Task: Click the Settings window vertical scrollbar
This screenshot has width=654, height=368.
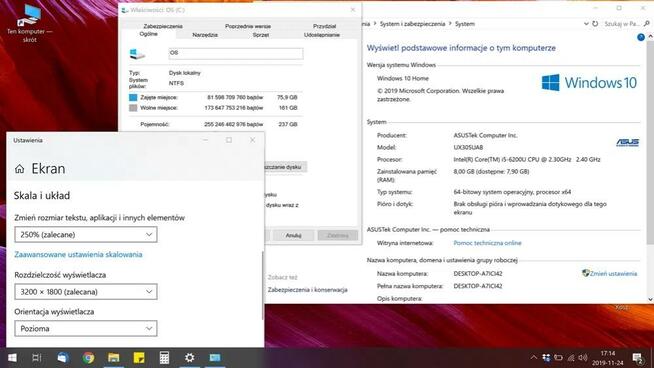Action: click(x=263, y=286)
